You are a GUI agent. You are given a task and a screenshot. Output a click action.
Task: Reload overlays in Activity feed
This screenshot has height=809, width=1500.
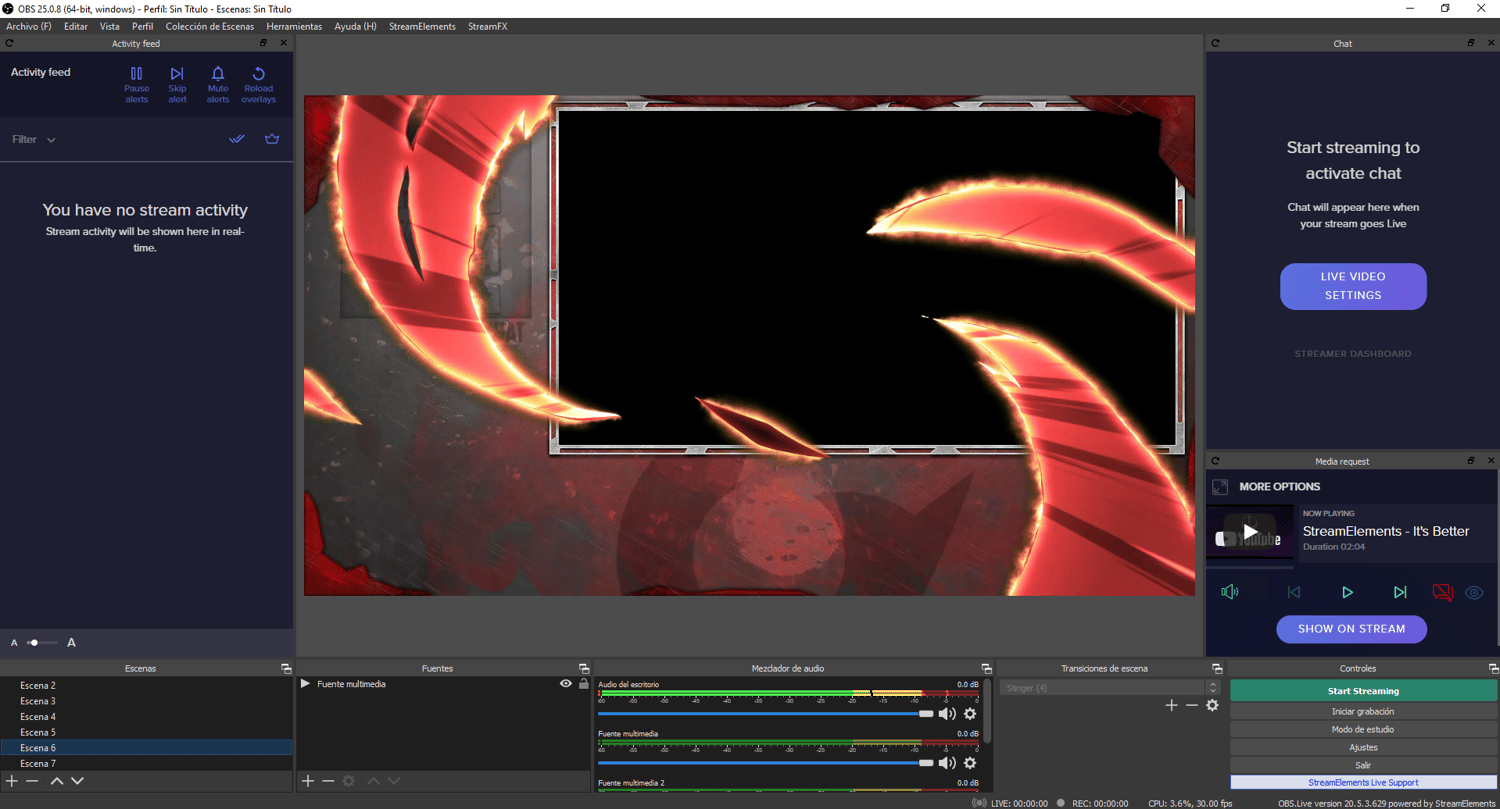click(258, 84)
